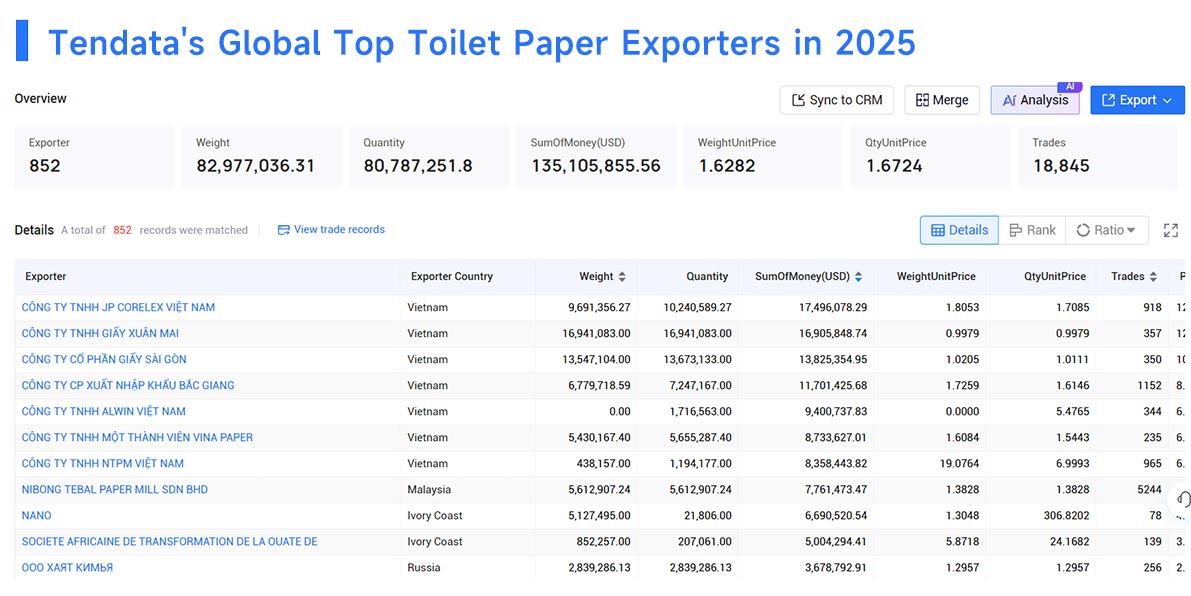The width and height of the screenshot is (1191, 596).
Task: Select the QtyUnitPrice 1.6724 overview card
Action: (930, 157)
